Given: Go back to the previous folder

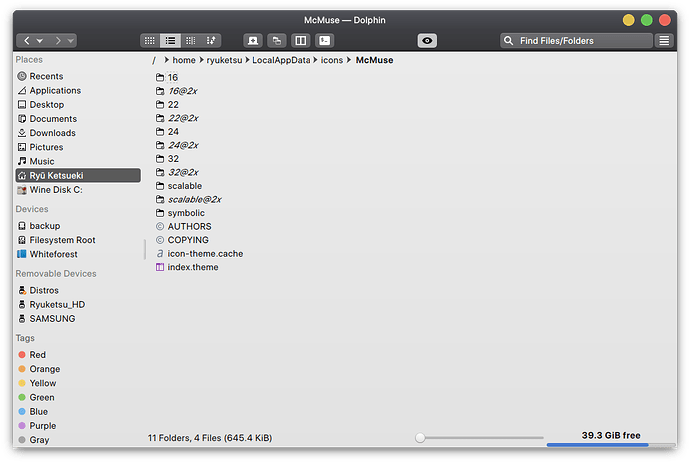Looking at the screenshot, I should tap(27, 41).
